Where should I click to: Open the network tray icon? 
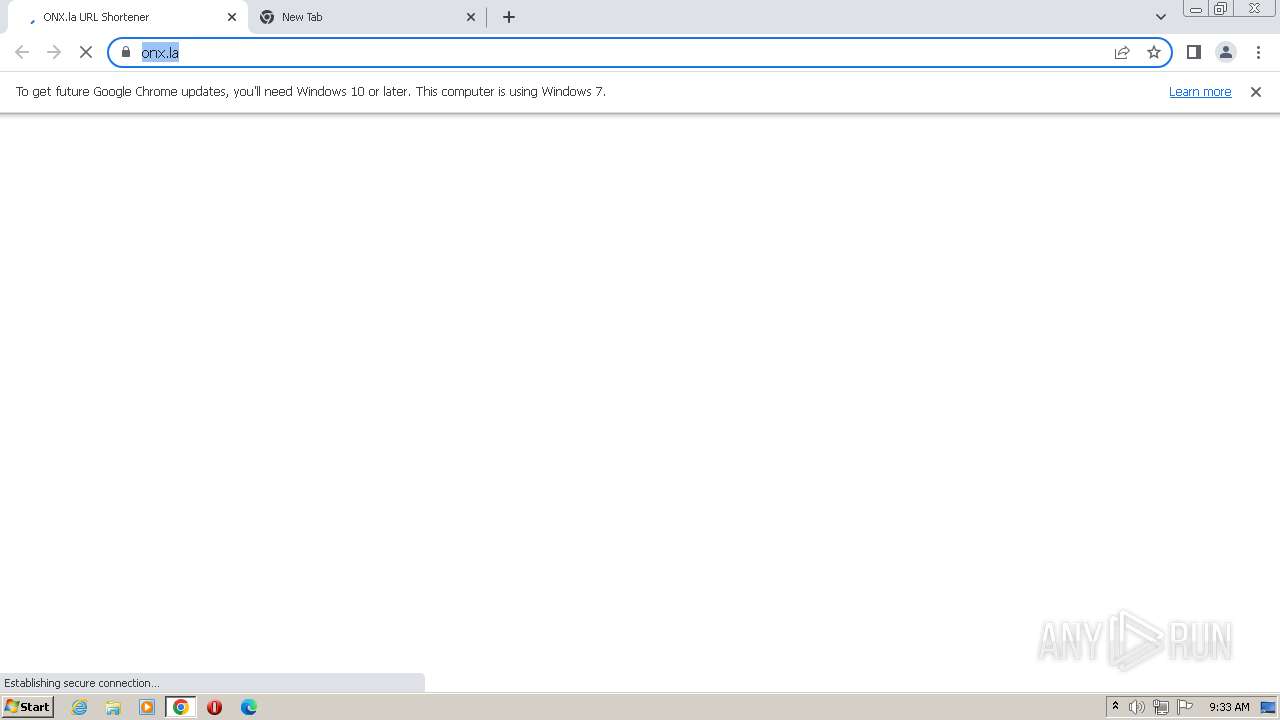tap(1161, 707)
